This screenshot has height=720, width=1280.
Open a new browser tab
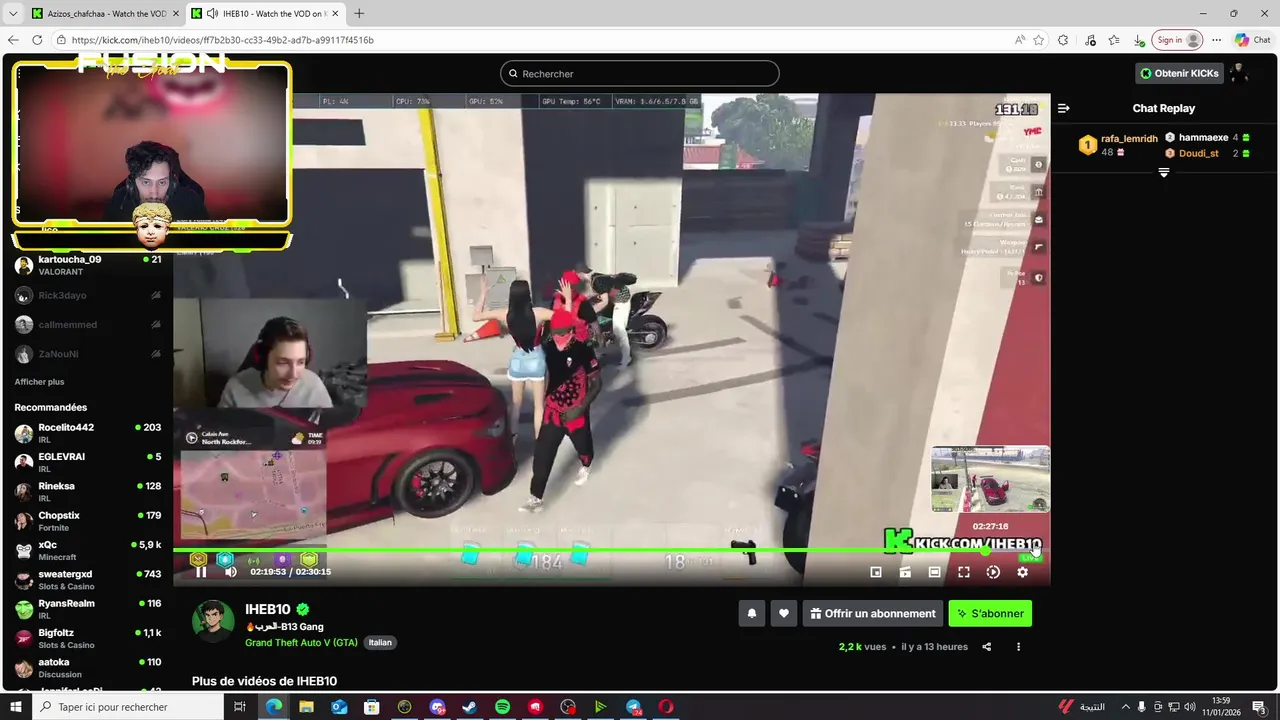click(359, 13)
